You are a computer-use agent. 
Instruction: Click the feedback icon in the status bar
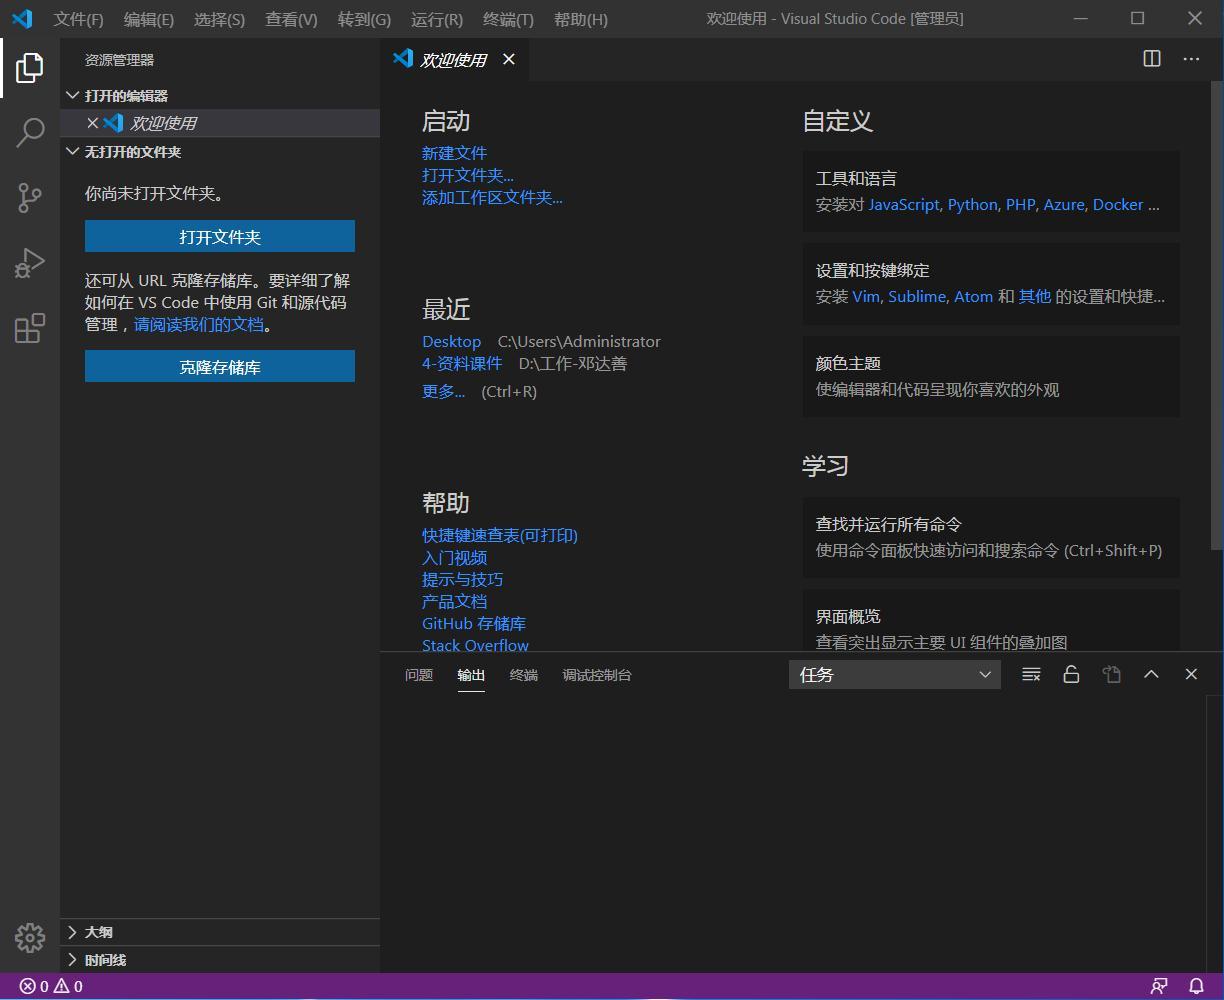[1158, 986]
